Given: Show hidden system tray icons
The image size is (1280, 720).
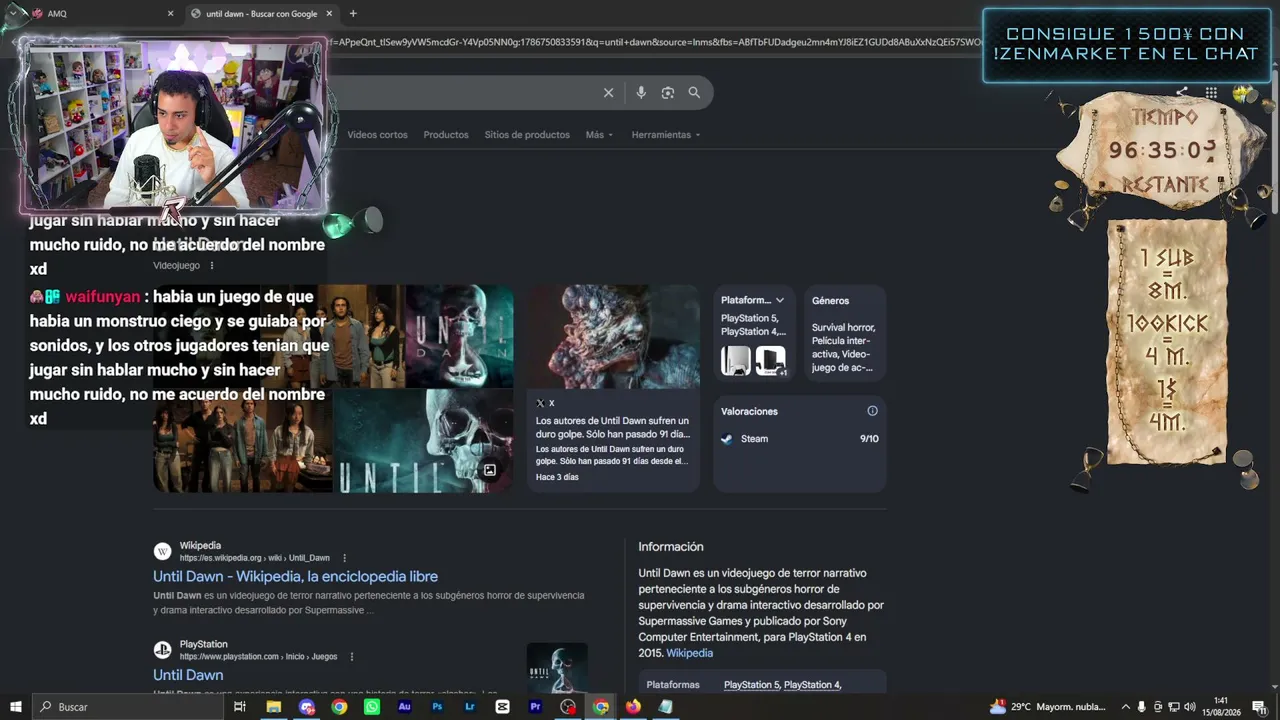Looking at the screenshot, I should pyautogui.click(x=1126, y=707).
